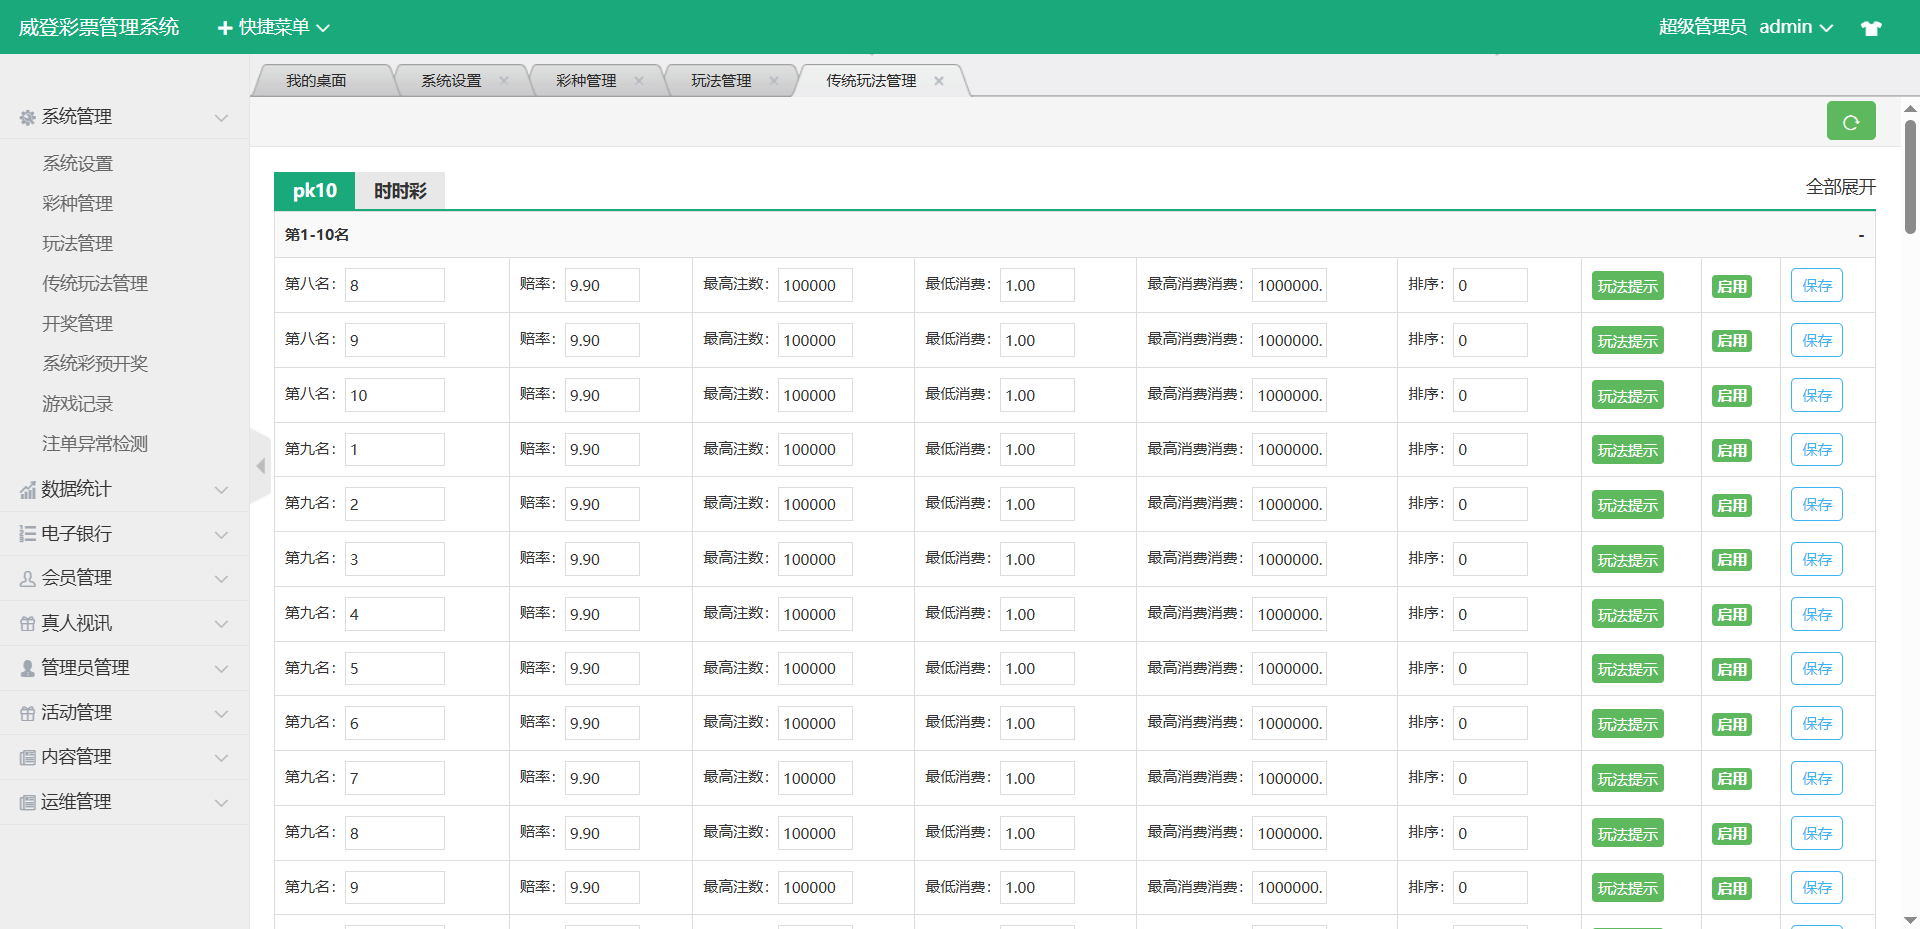Click the 运维管理 sidebar icon
Viewport: 1920px width, 929px height.
(x=28, y=802)
